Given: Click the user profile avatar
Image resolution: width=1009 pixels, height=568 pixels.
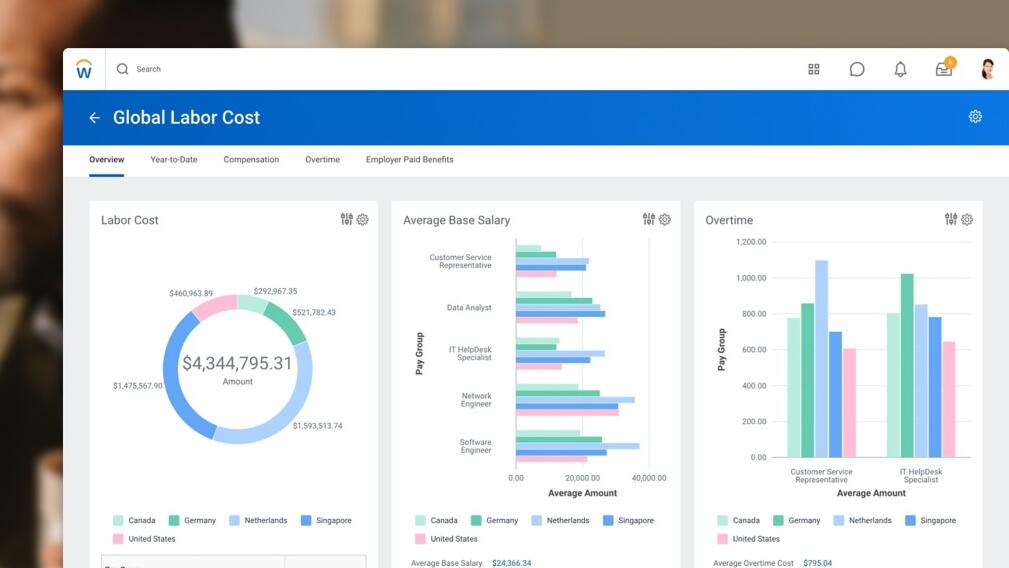Looking at the screenshot, I should (987, 69).
